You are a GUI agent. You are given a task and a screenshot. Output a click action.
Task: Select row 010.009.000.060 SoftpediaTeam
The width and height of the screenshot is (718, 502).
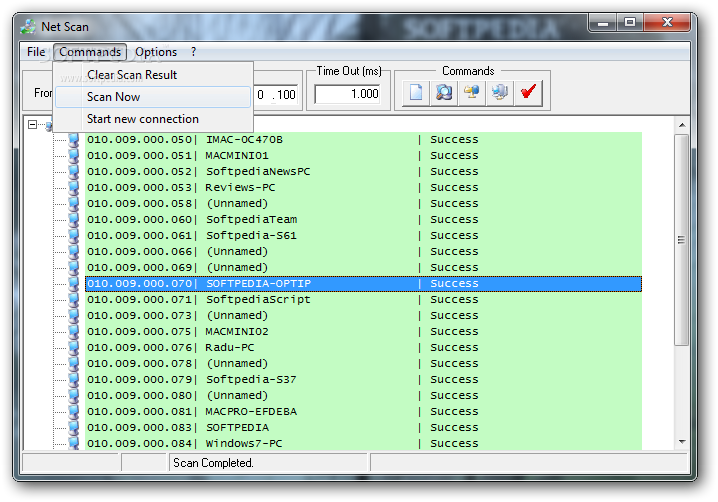click(x=363, y=219)
